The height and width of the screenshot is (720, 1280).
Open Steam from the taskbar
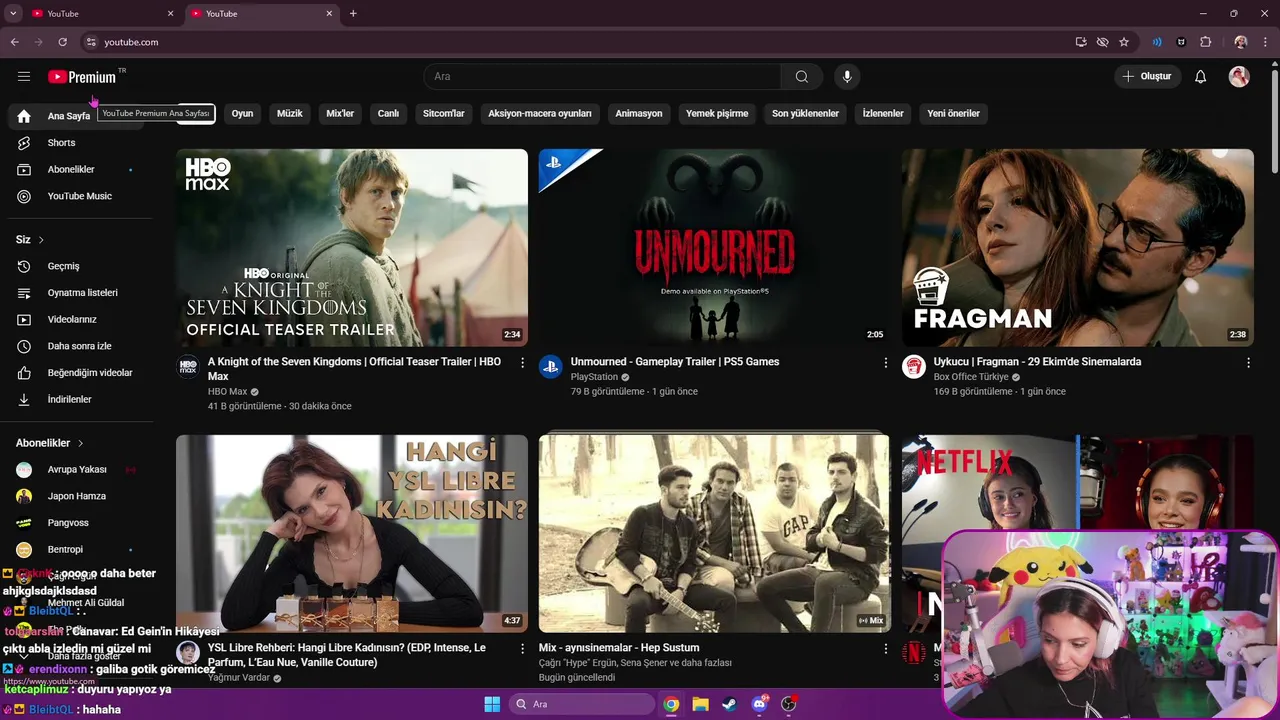click(x=730, y=704)
